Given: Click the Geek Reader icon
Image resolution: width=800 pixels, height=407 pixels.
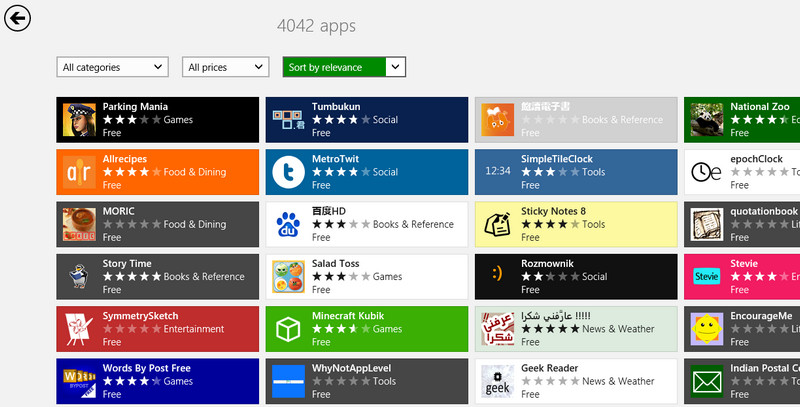Looking at the screenshot, I should [x=497, y=381].
